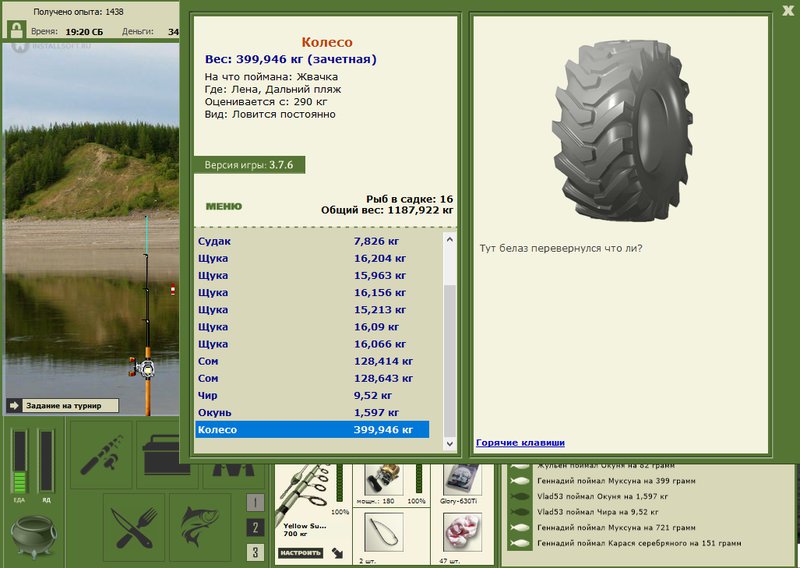
Task: Click the ЯД poison level bar
Action: 46,462
